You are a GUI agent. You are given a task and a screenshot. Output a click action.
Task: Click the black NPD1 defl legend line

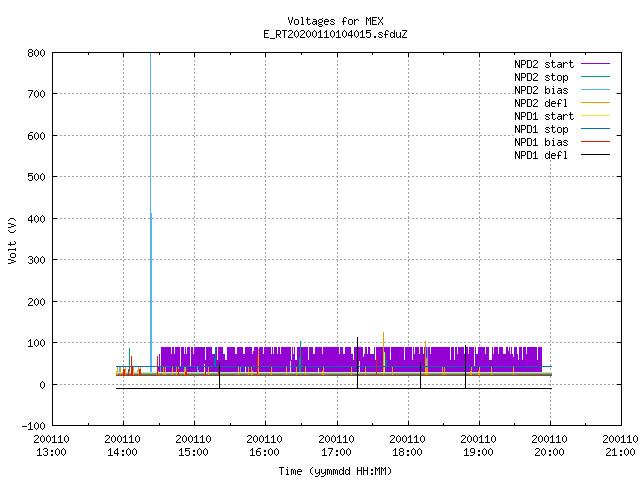pos(595,155)
